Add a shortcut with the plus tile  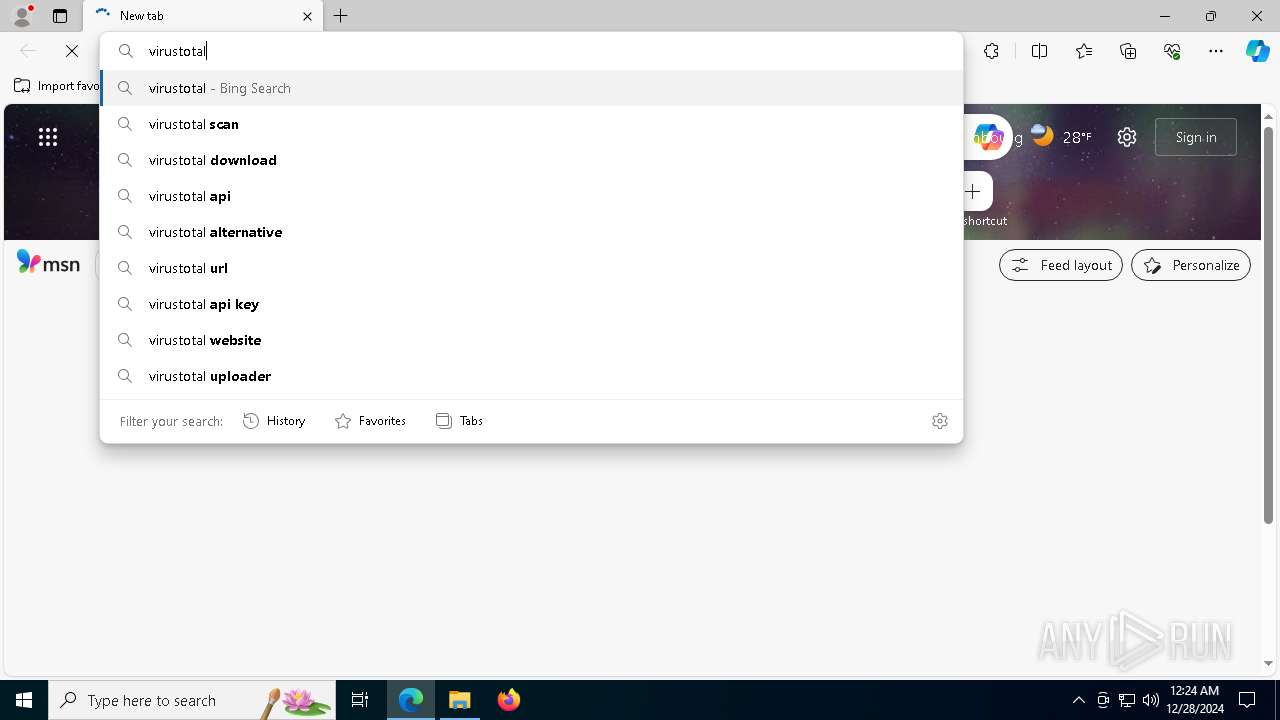[x=973, y=191]
